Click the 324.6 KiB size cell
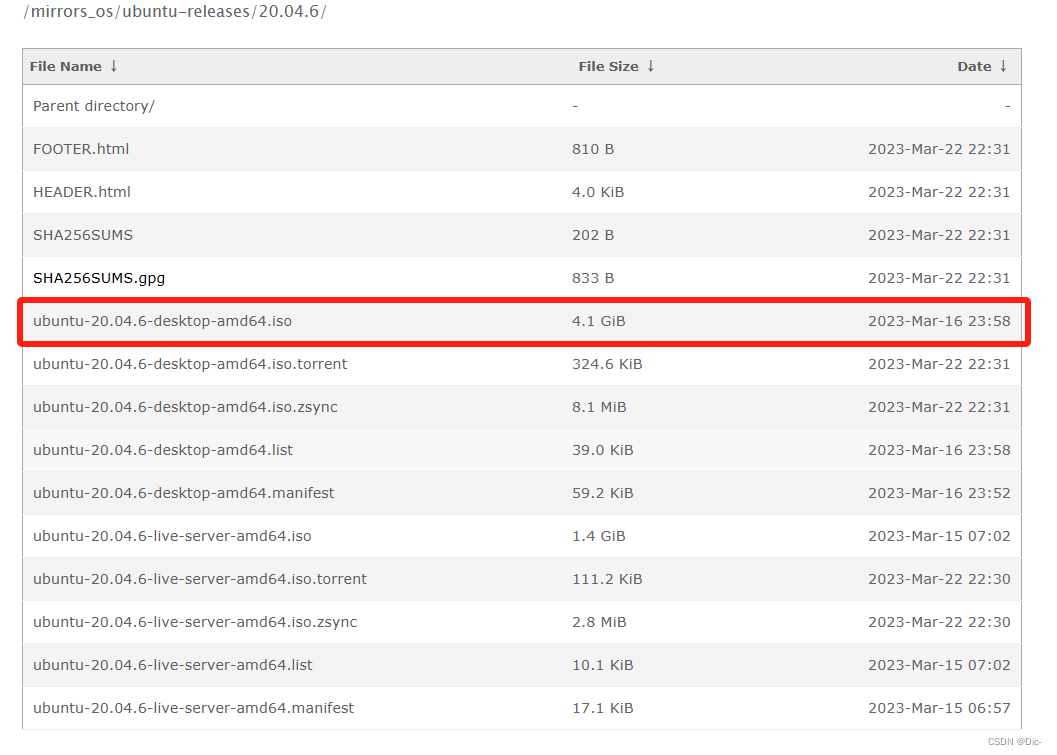The image size is (1057, 755). (x=607, y=364)
